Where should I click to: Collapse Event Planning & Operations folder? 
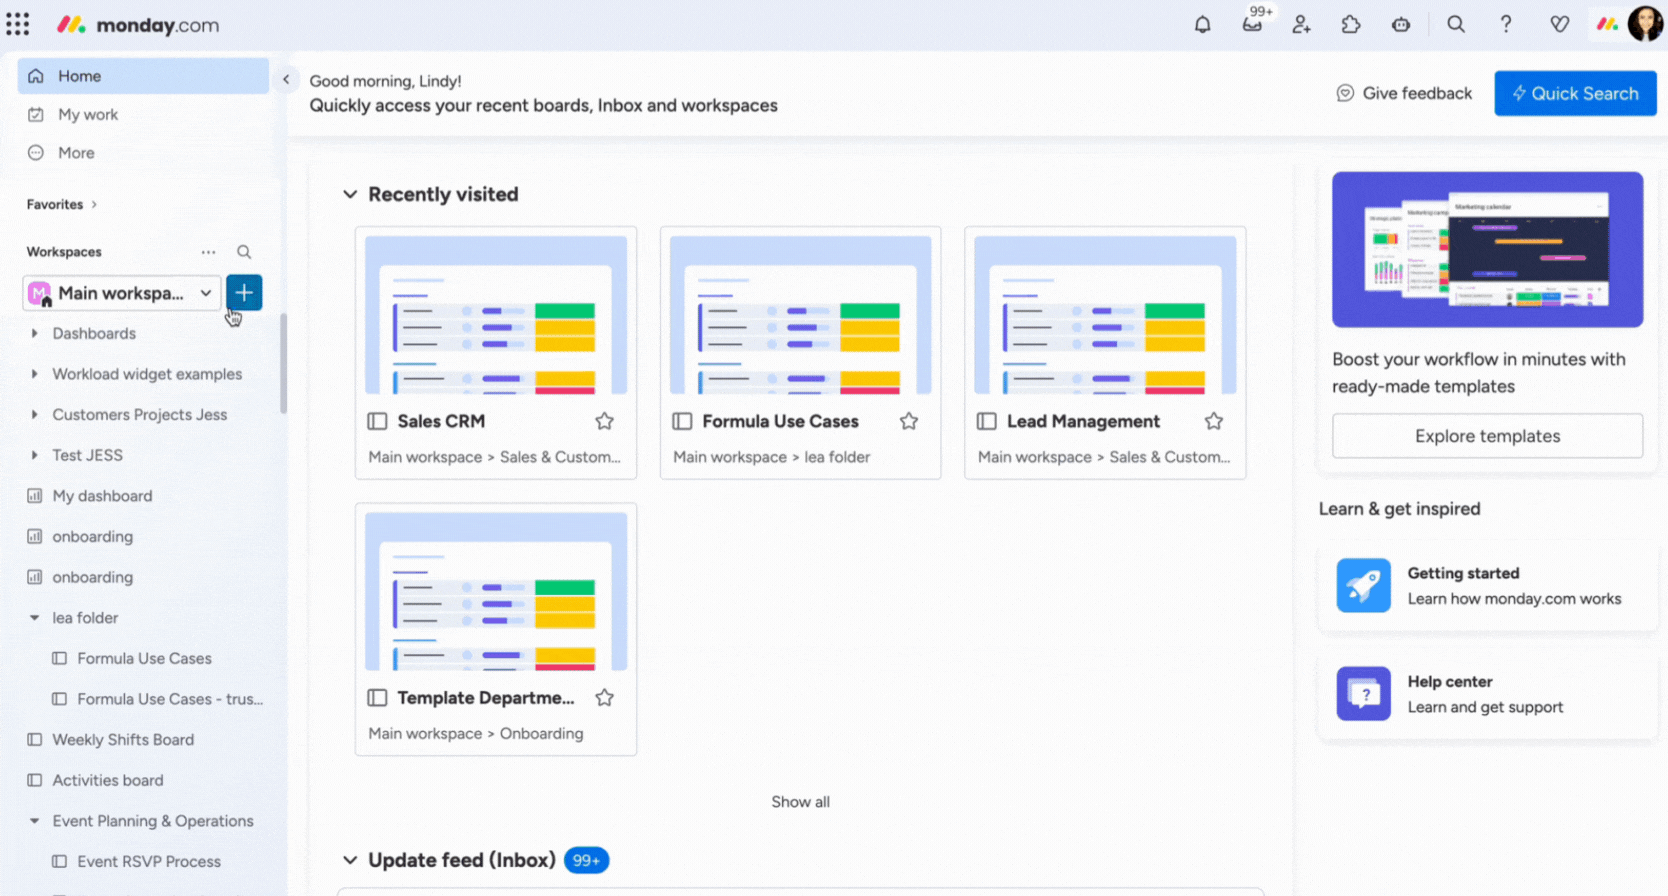coord(34,821)
